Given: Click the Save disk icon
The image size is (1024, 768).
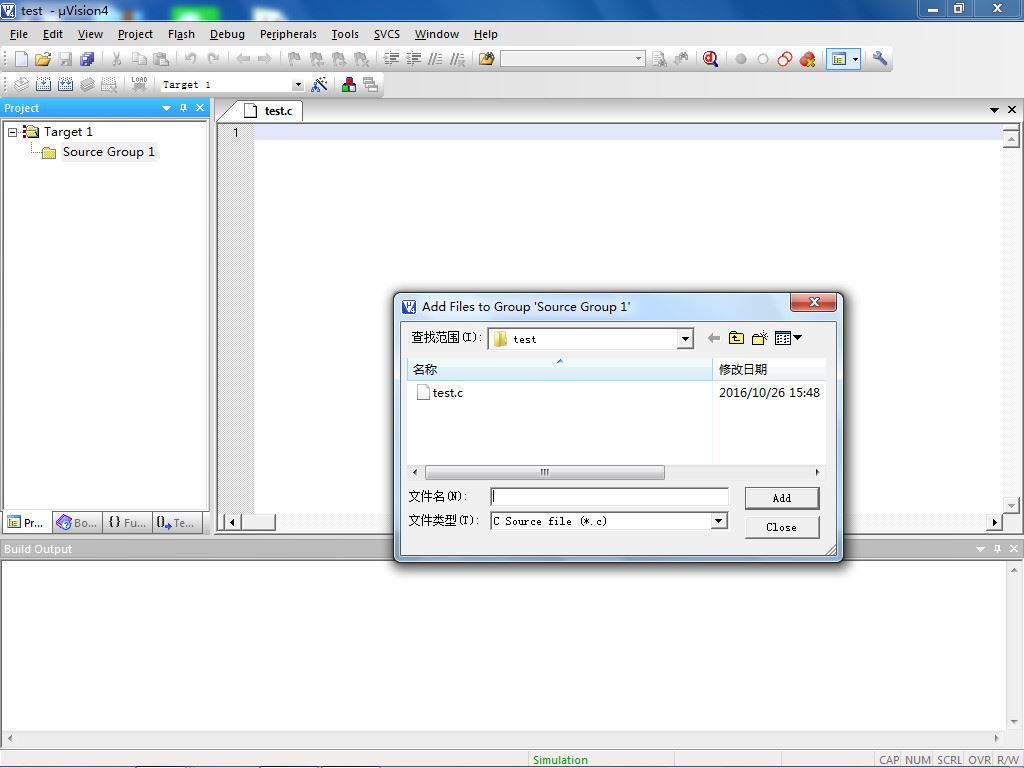Looking at the screenshot, I should (65, 59).
